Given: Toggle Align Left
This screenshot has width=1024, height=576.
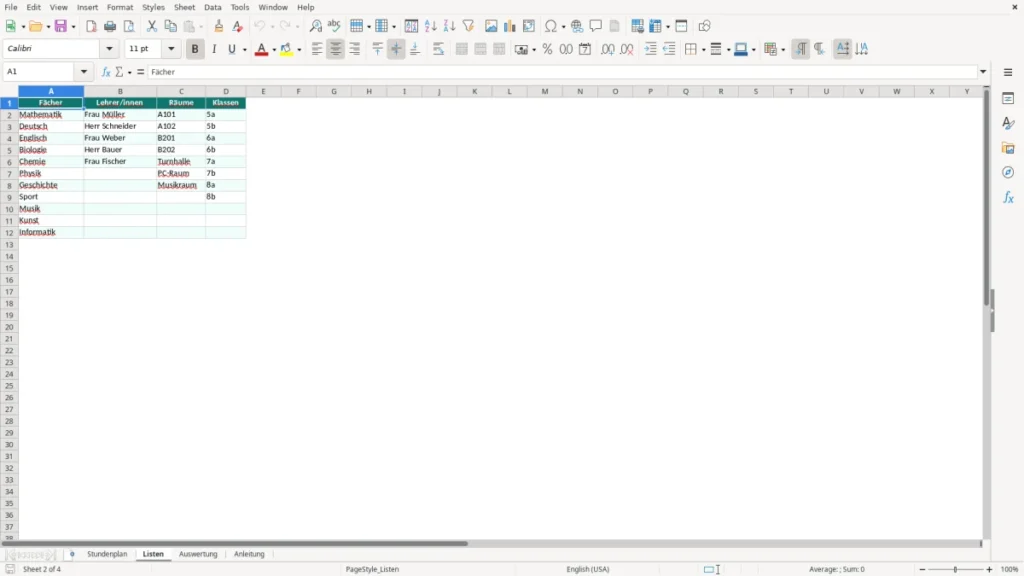Looking at the screenshot, I should 317,49.
